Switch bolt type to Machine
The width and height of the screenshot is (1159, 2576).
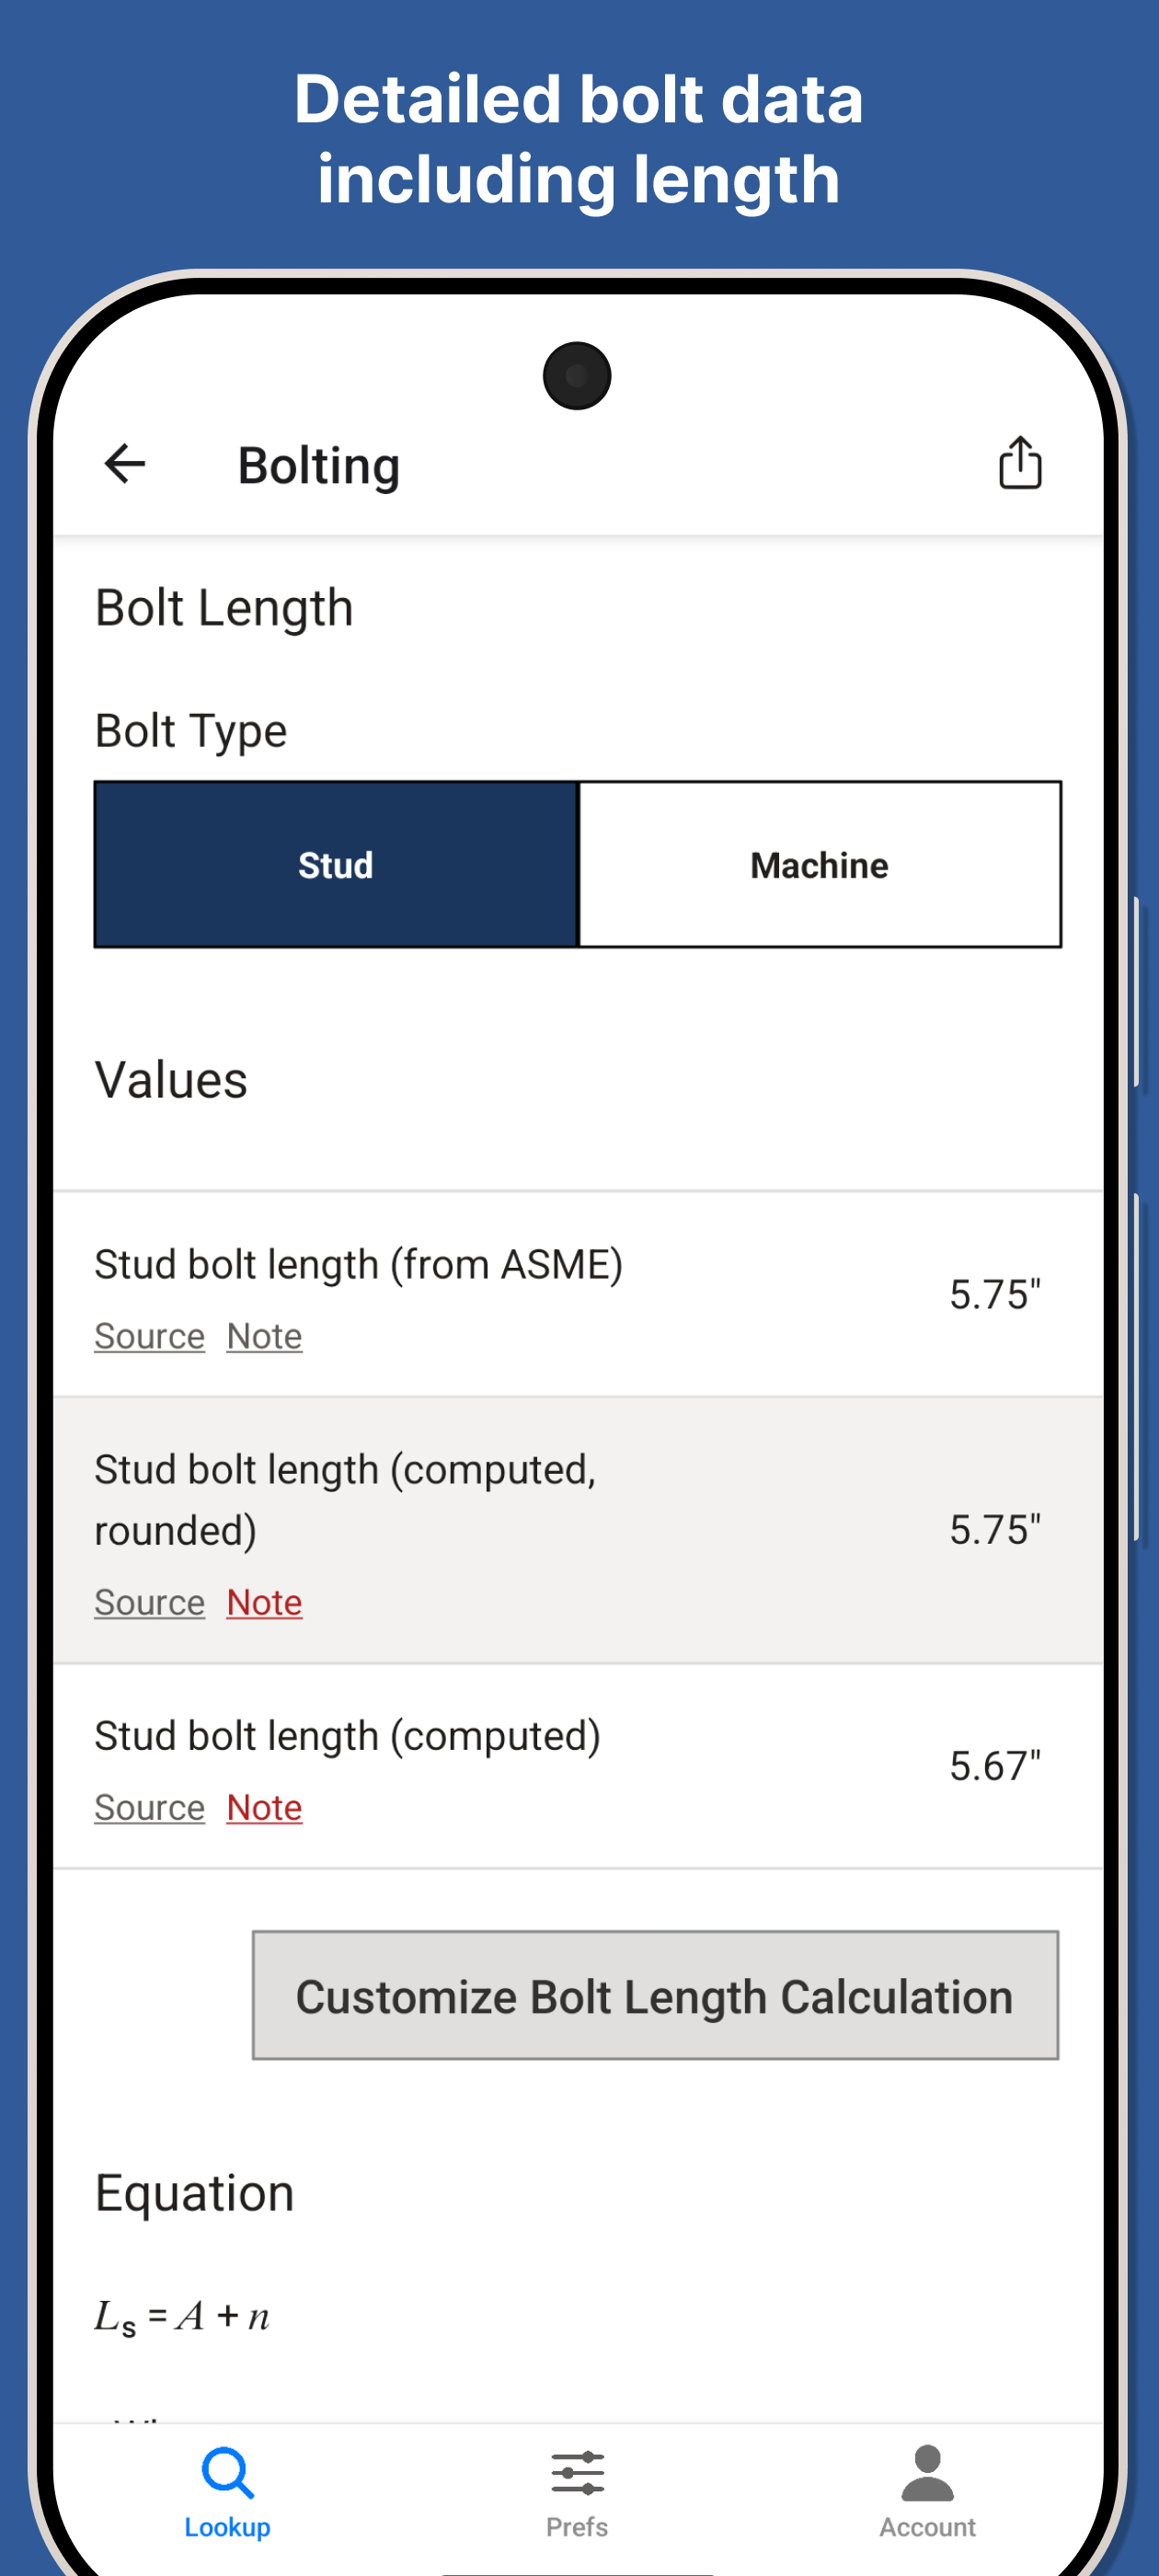point(819,865)
